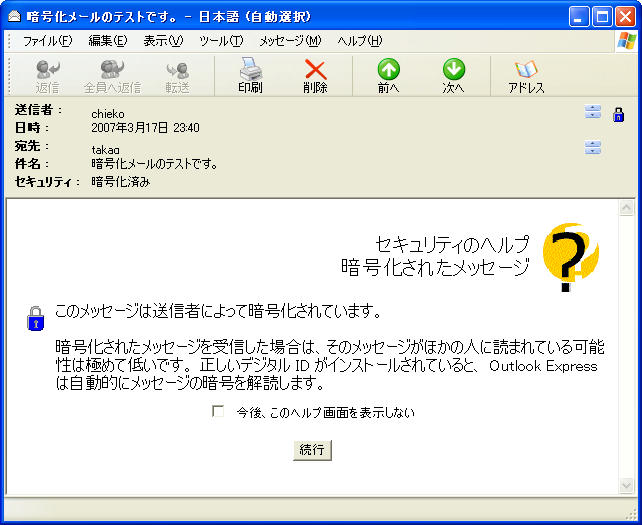Enable 'don't show this help screen' checkbox
The image size is (642, 525).
coord(218,412)
